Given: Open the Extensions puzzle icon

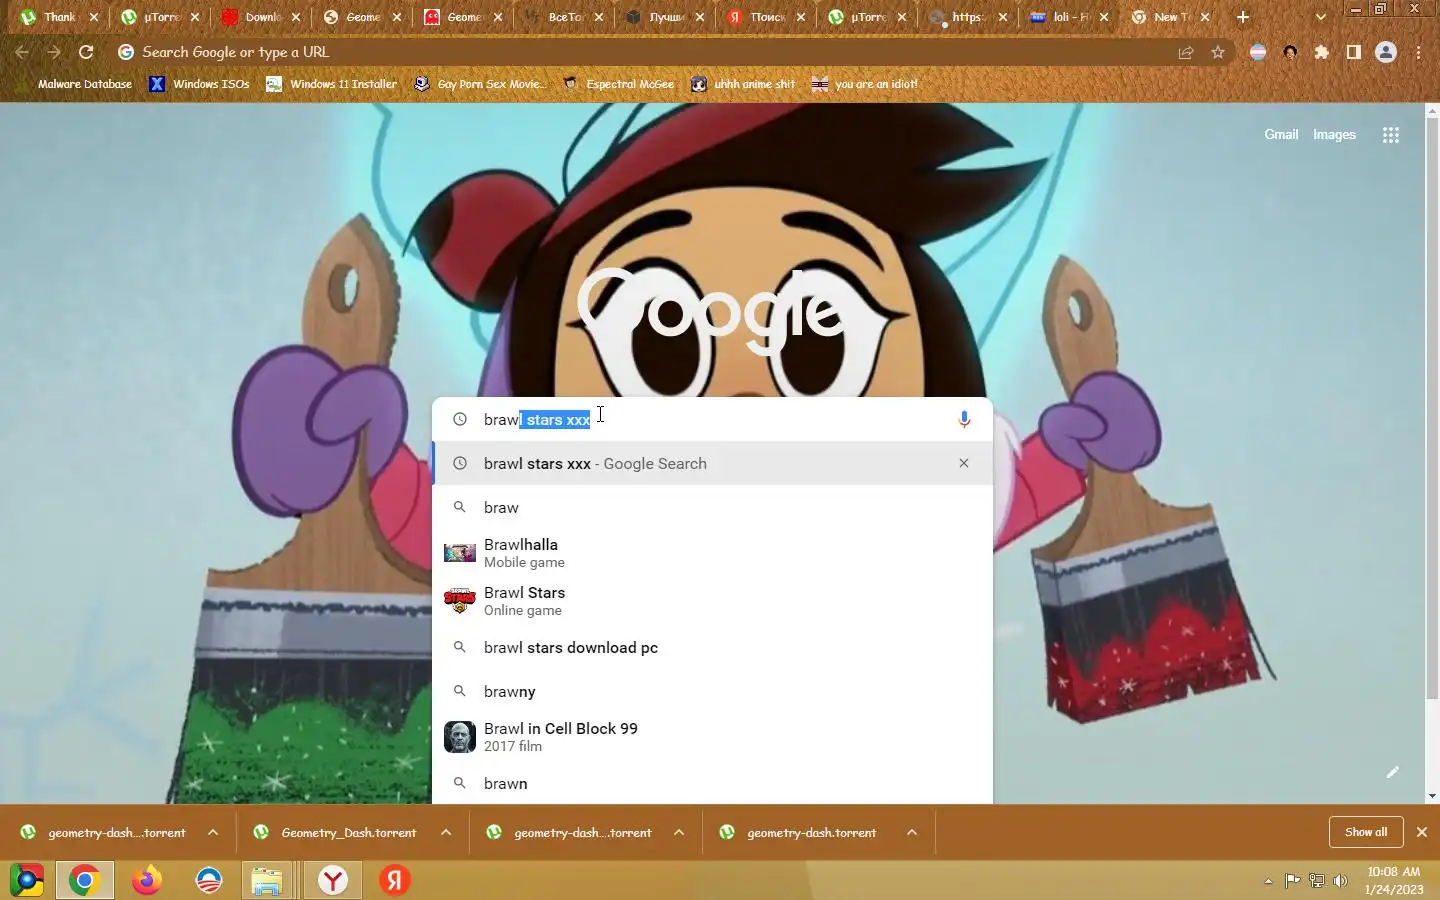Looking at the screenshot, I should point(1322,52).
